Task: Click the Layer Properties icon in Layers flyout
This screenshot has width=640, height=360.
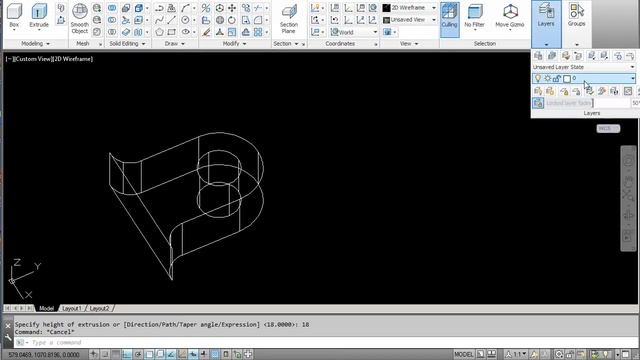Action: point(538,56)
